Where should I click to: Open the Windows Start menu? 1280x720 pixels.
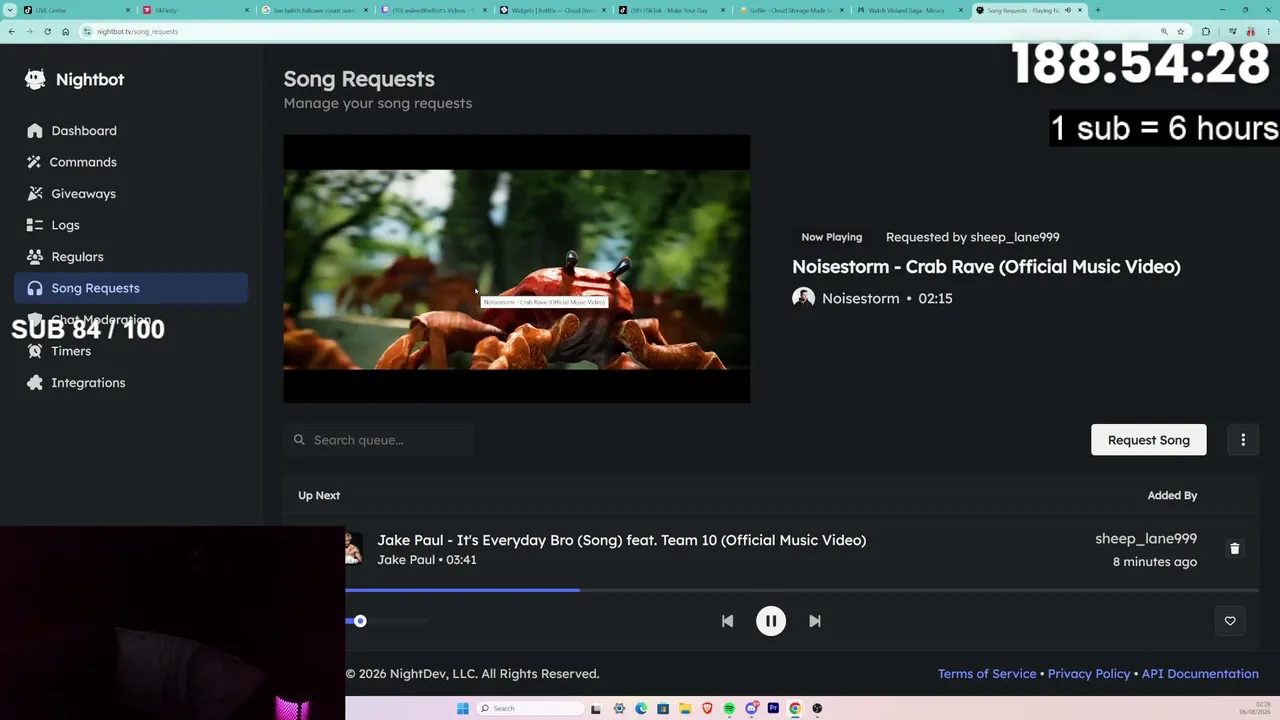(x=462, y=709)
